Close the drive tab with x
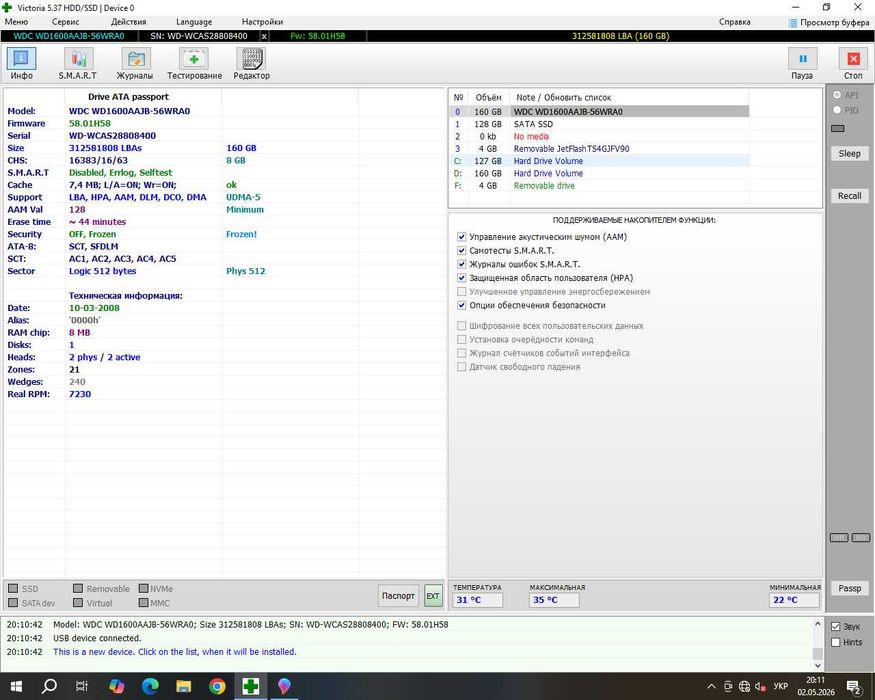This screenshot has width=875, height=700. (264, 36)
